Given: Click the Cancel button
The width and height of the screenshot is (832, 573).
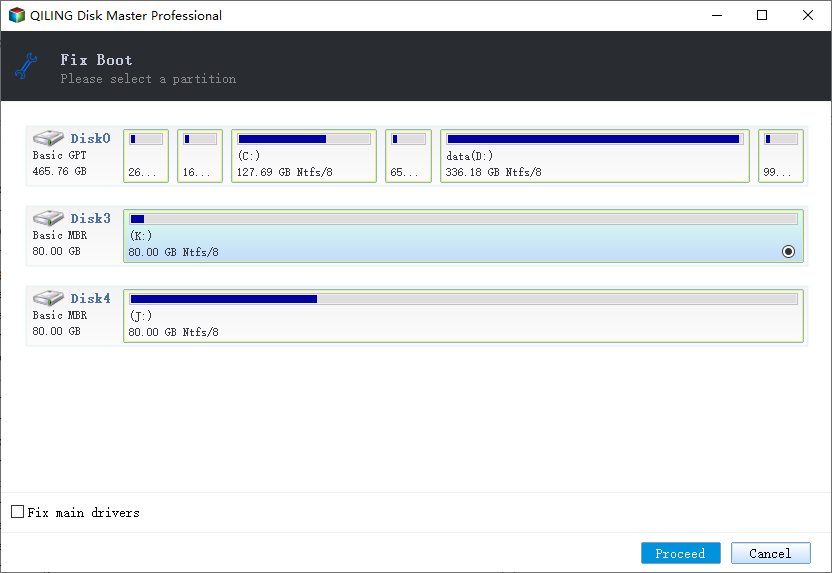Looking at the screenshot, I should click(x=770, y=553).
